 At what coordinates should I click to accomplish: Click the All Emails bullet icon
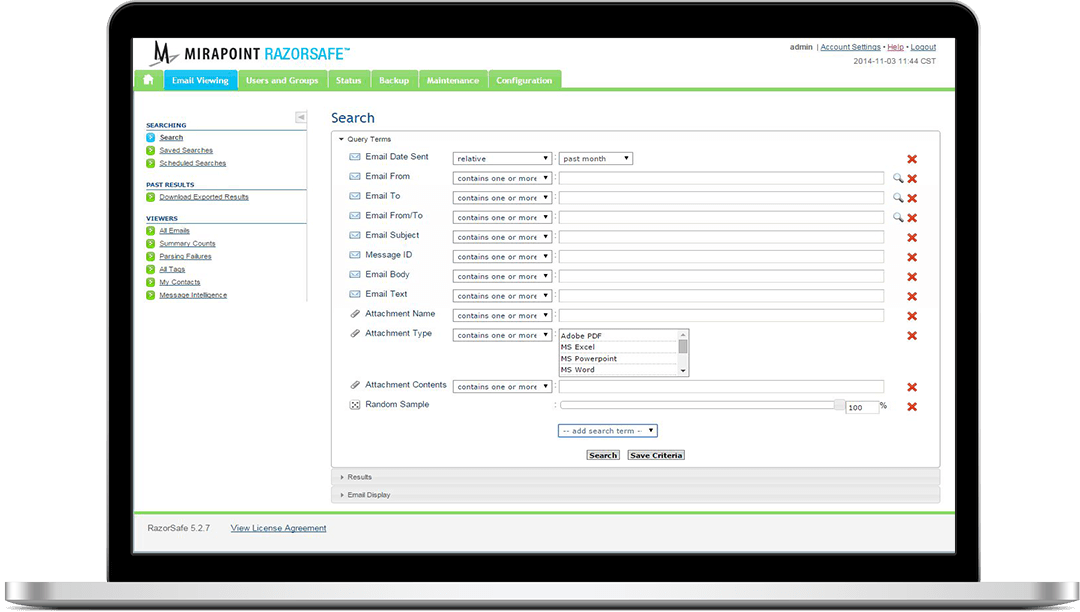pos(150,231)
